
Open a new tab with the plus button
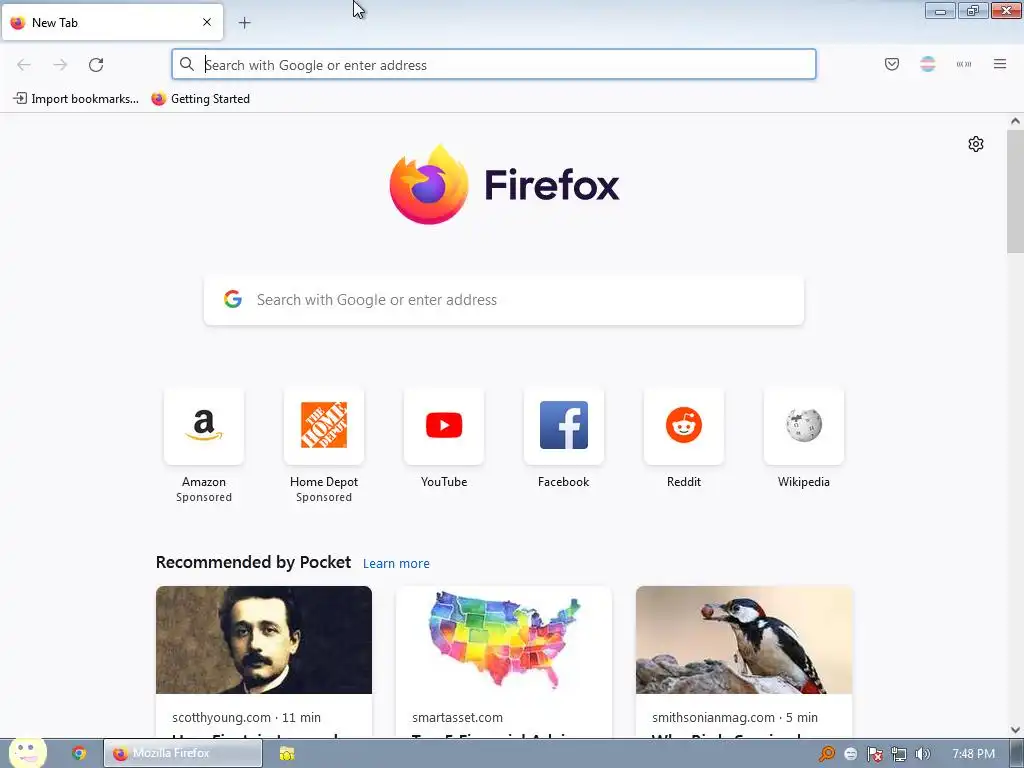tap(244, 23)
